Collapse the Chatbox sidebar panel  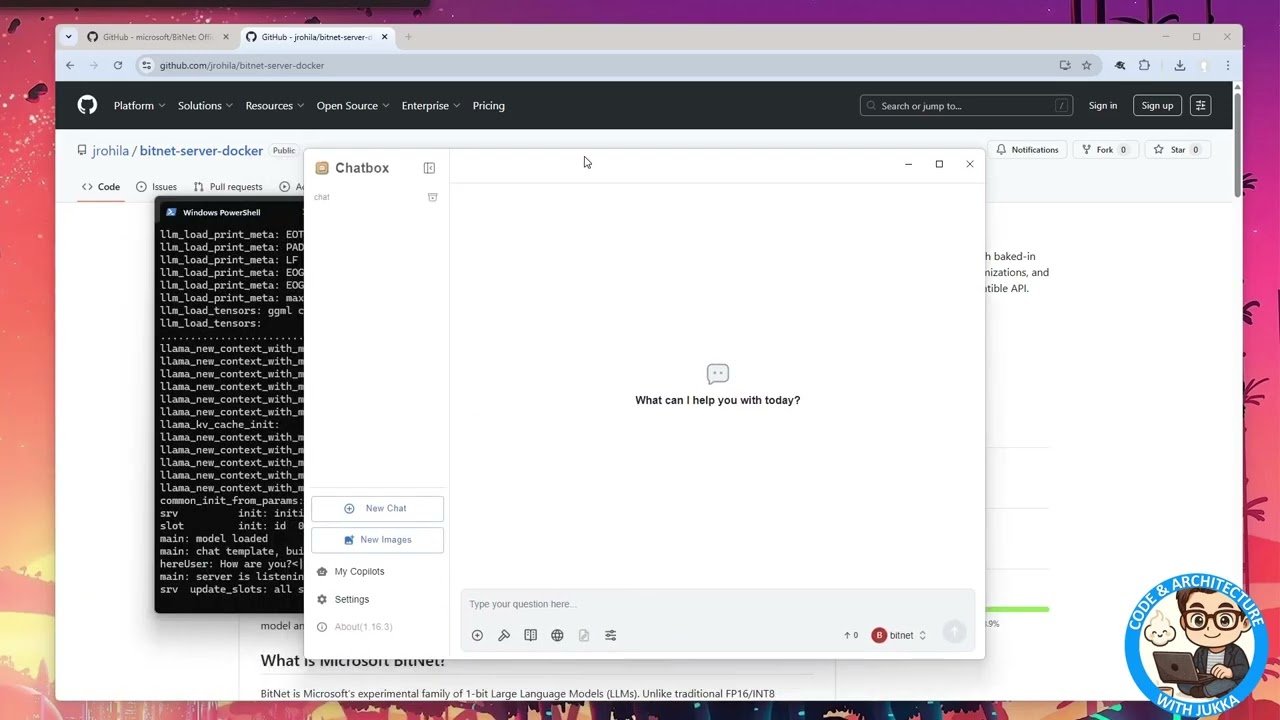pos(429,168)
